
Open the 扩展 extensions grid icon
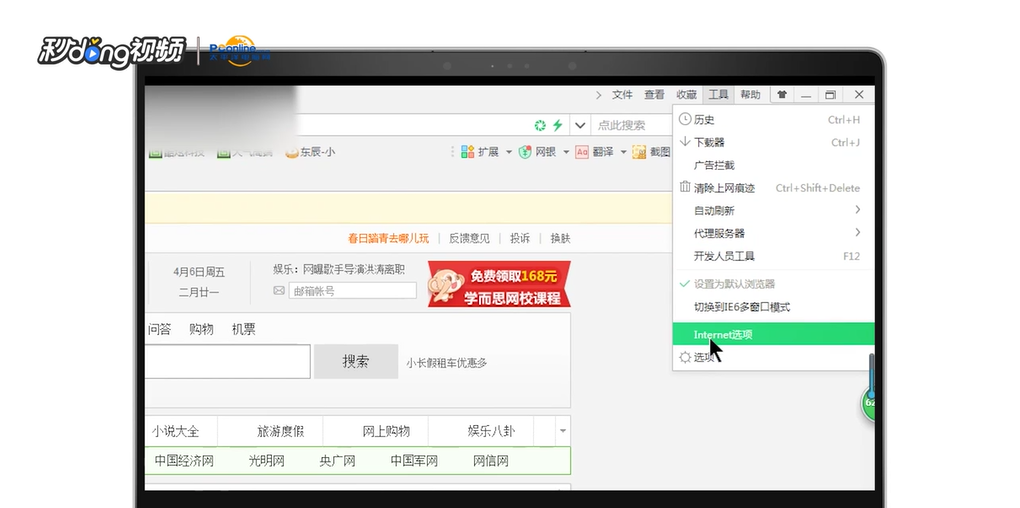(x=467, y=152)
